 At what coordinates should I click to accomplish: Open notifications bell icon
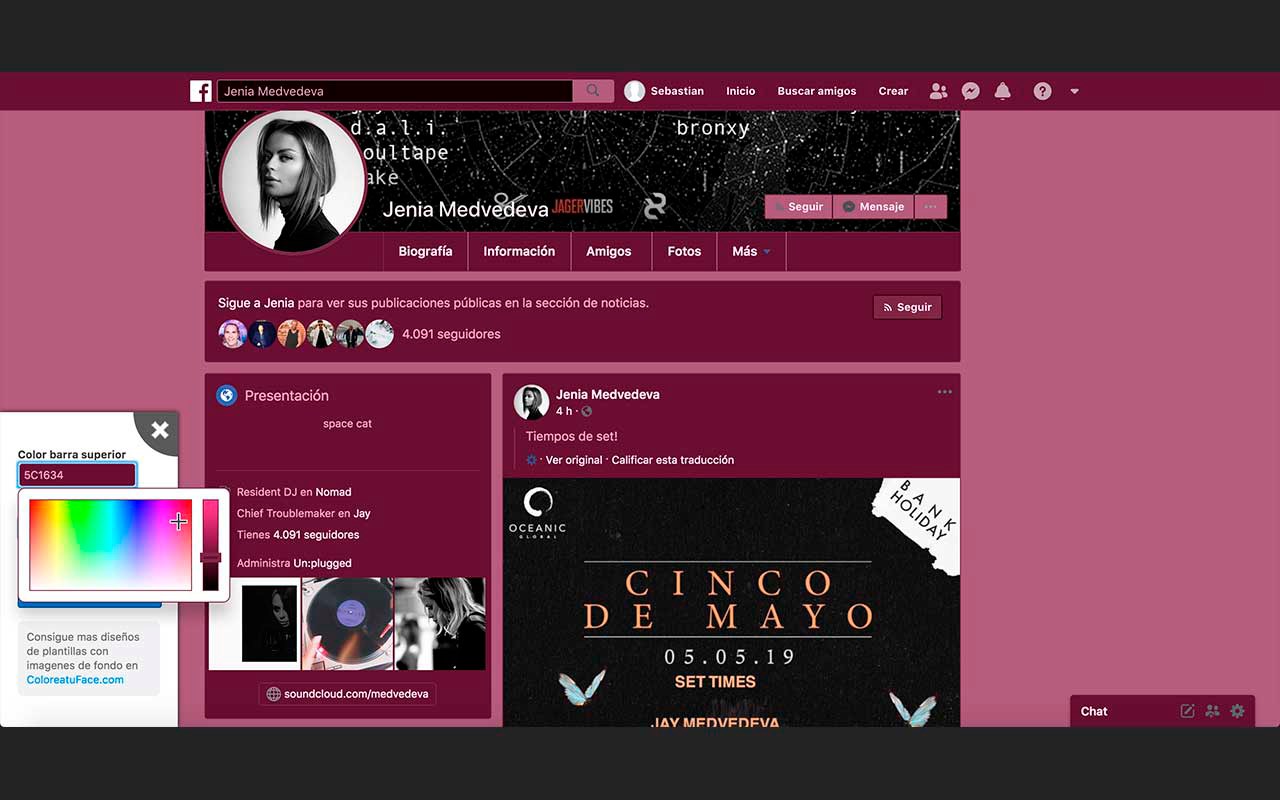point(1002,91)
